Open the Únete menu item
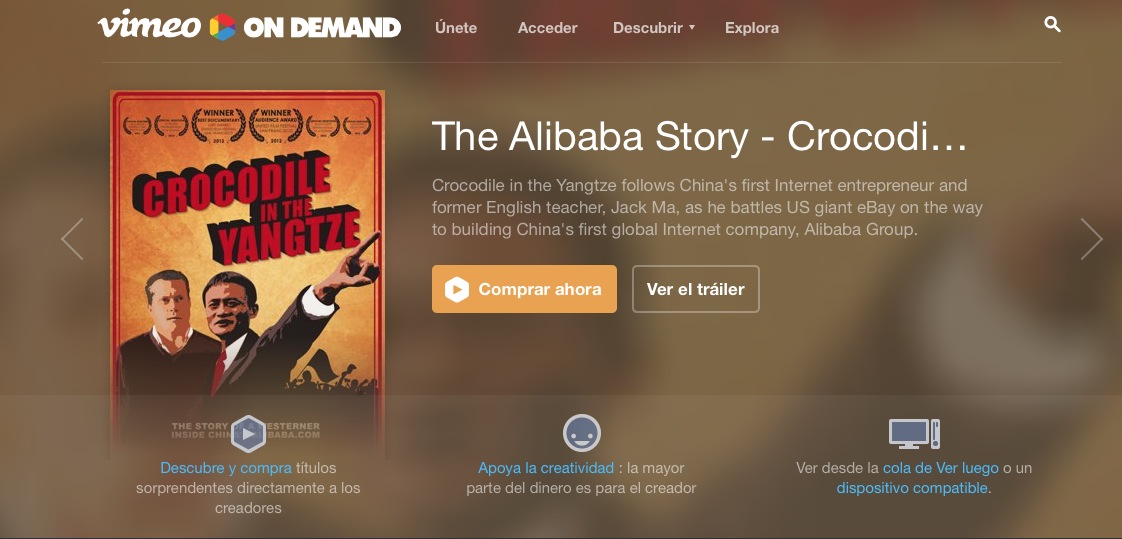 pyautogui.click(x=456, y=28)
